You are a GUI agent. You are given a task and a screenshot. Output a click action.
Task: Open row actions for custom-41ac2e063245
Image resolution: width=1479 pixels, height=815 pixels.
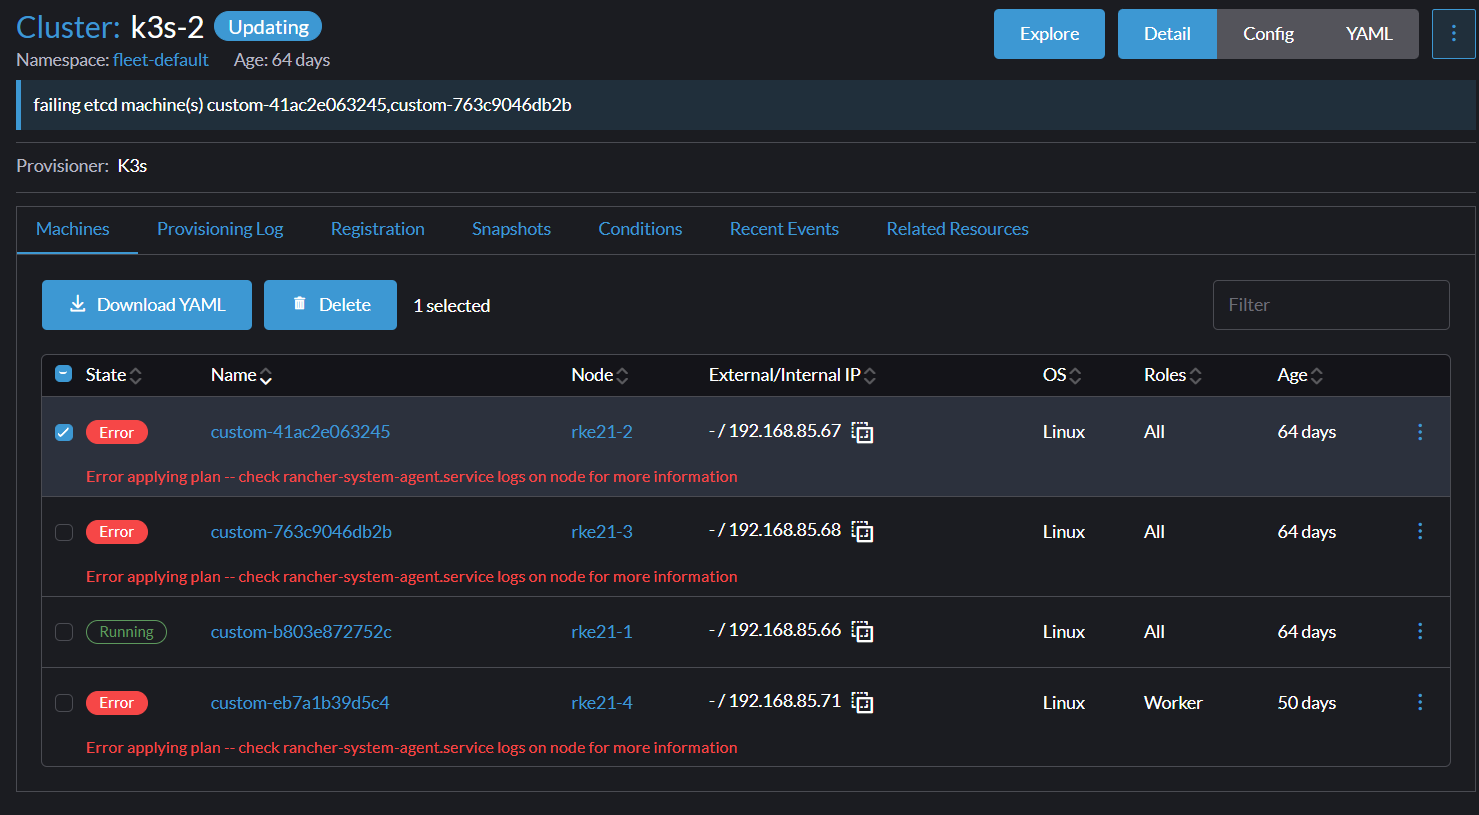click(1420, 432)
